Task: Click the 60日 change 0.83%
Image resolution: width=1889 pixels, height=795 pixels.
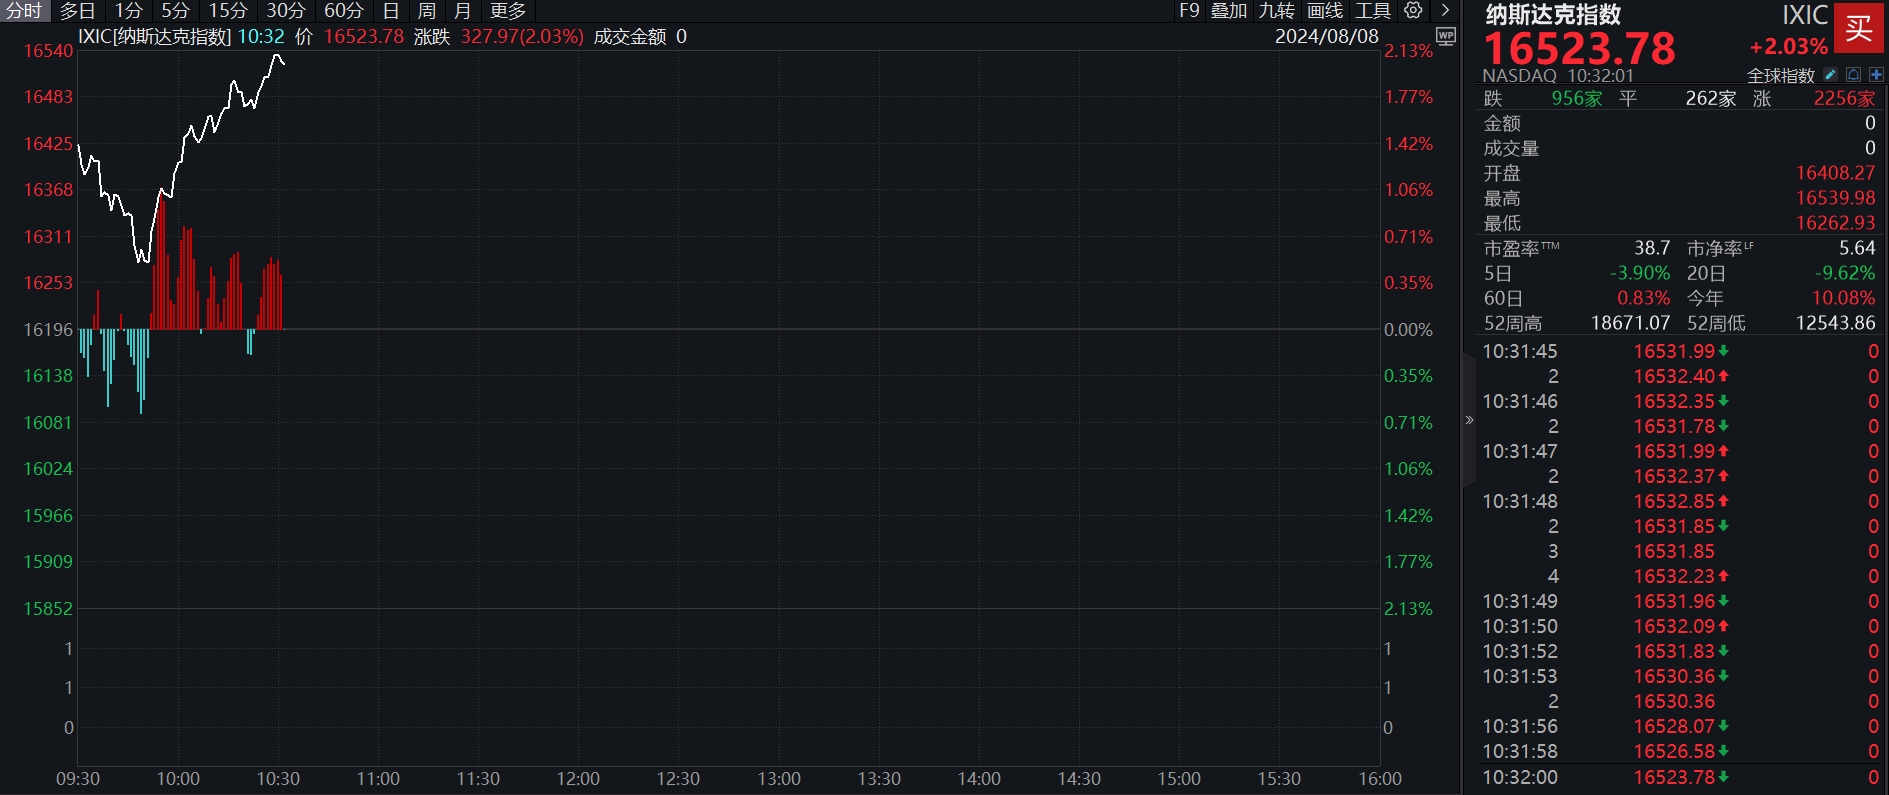Action: point(1643,298)
